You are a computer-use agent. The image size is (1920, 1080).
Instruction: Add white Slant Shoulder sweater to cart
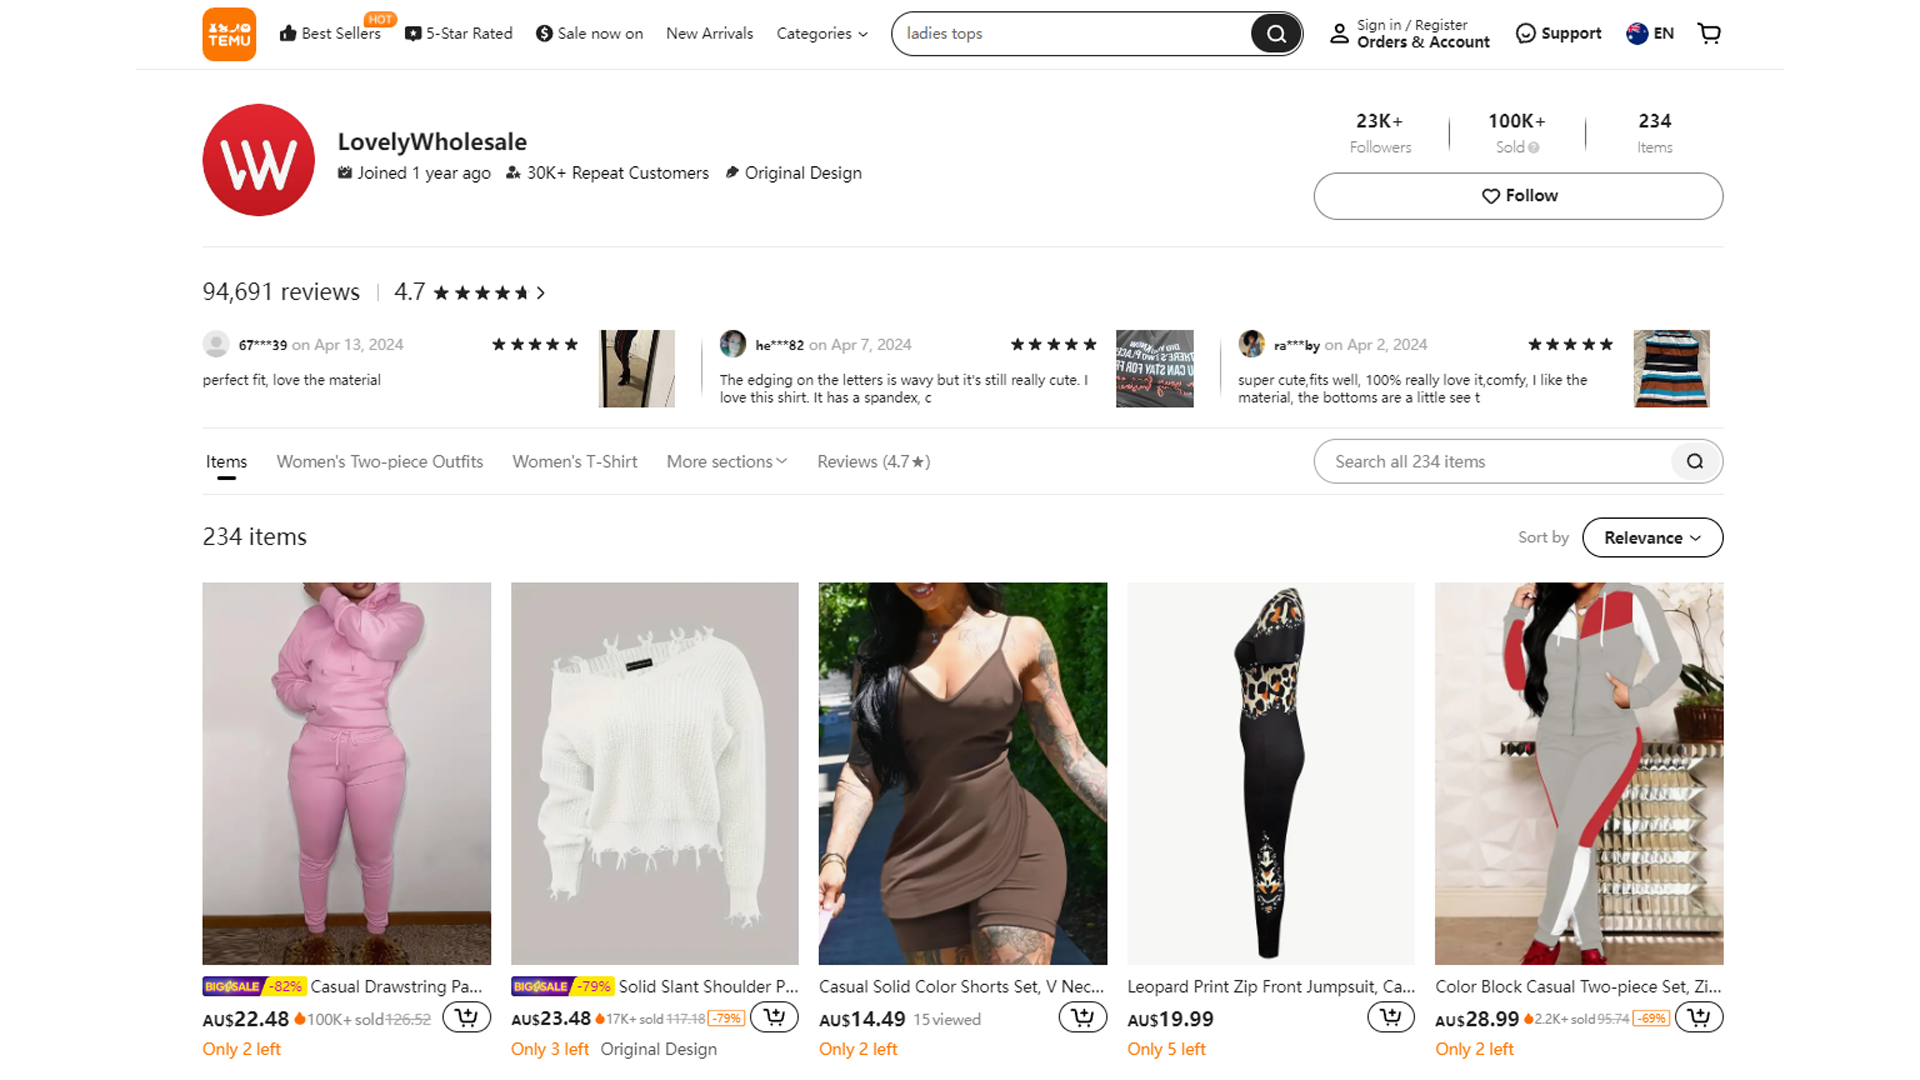(774, 1018)
